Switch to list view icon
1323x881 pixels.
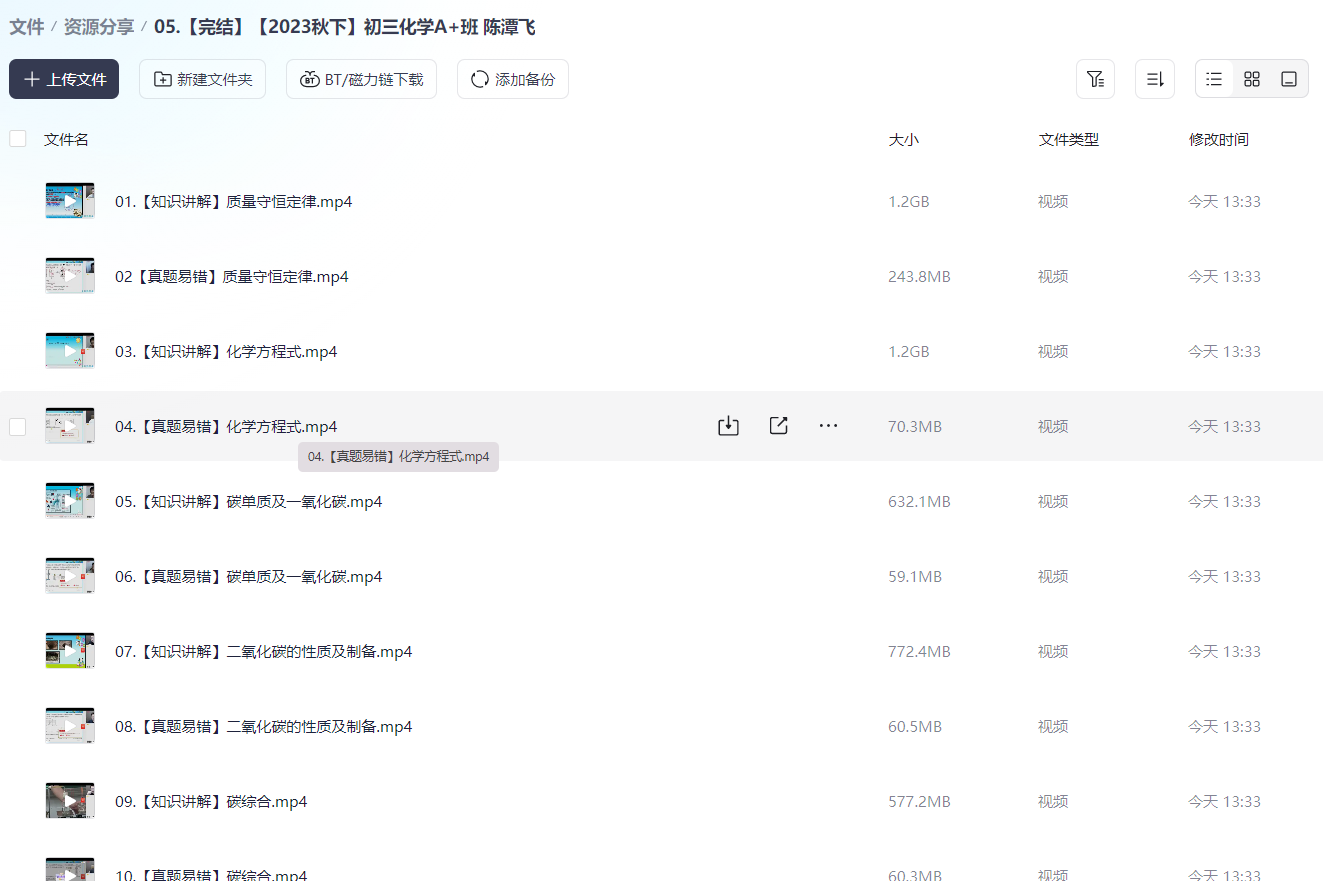1213,78
